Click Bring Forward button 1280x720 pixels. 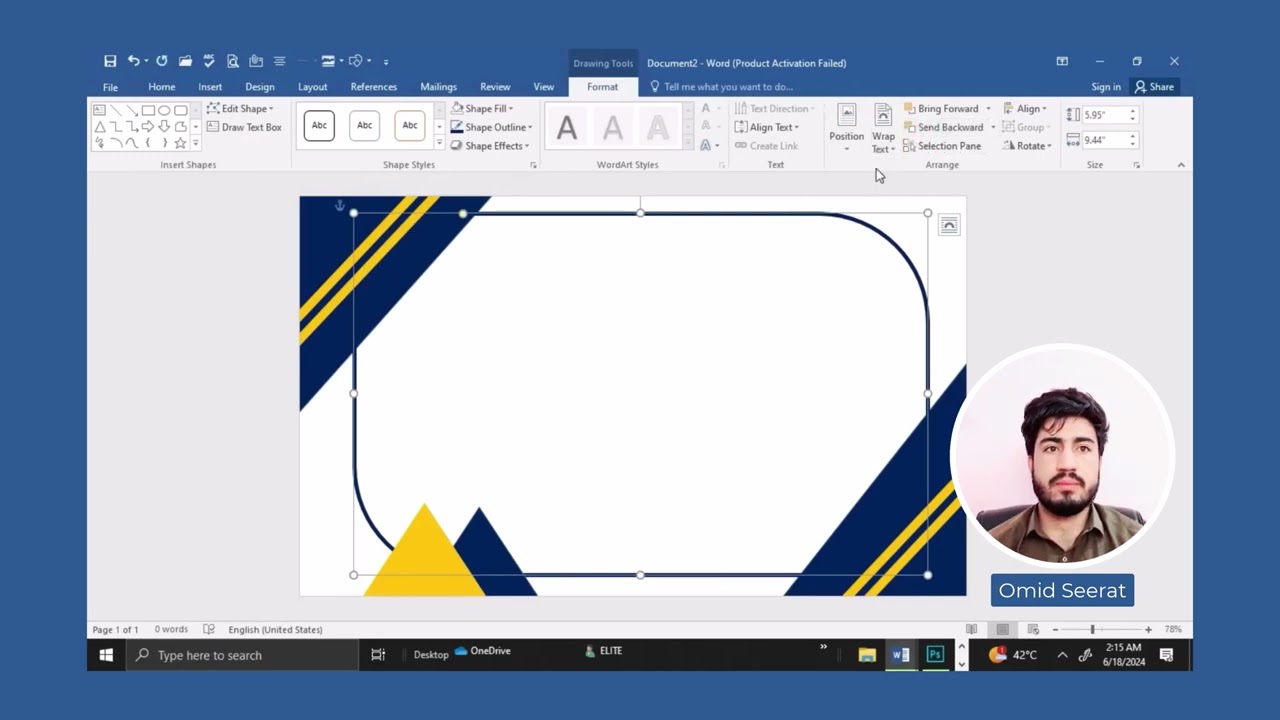pos(941,109)
